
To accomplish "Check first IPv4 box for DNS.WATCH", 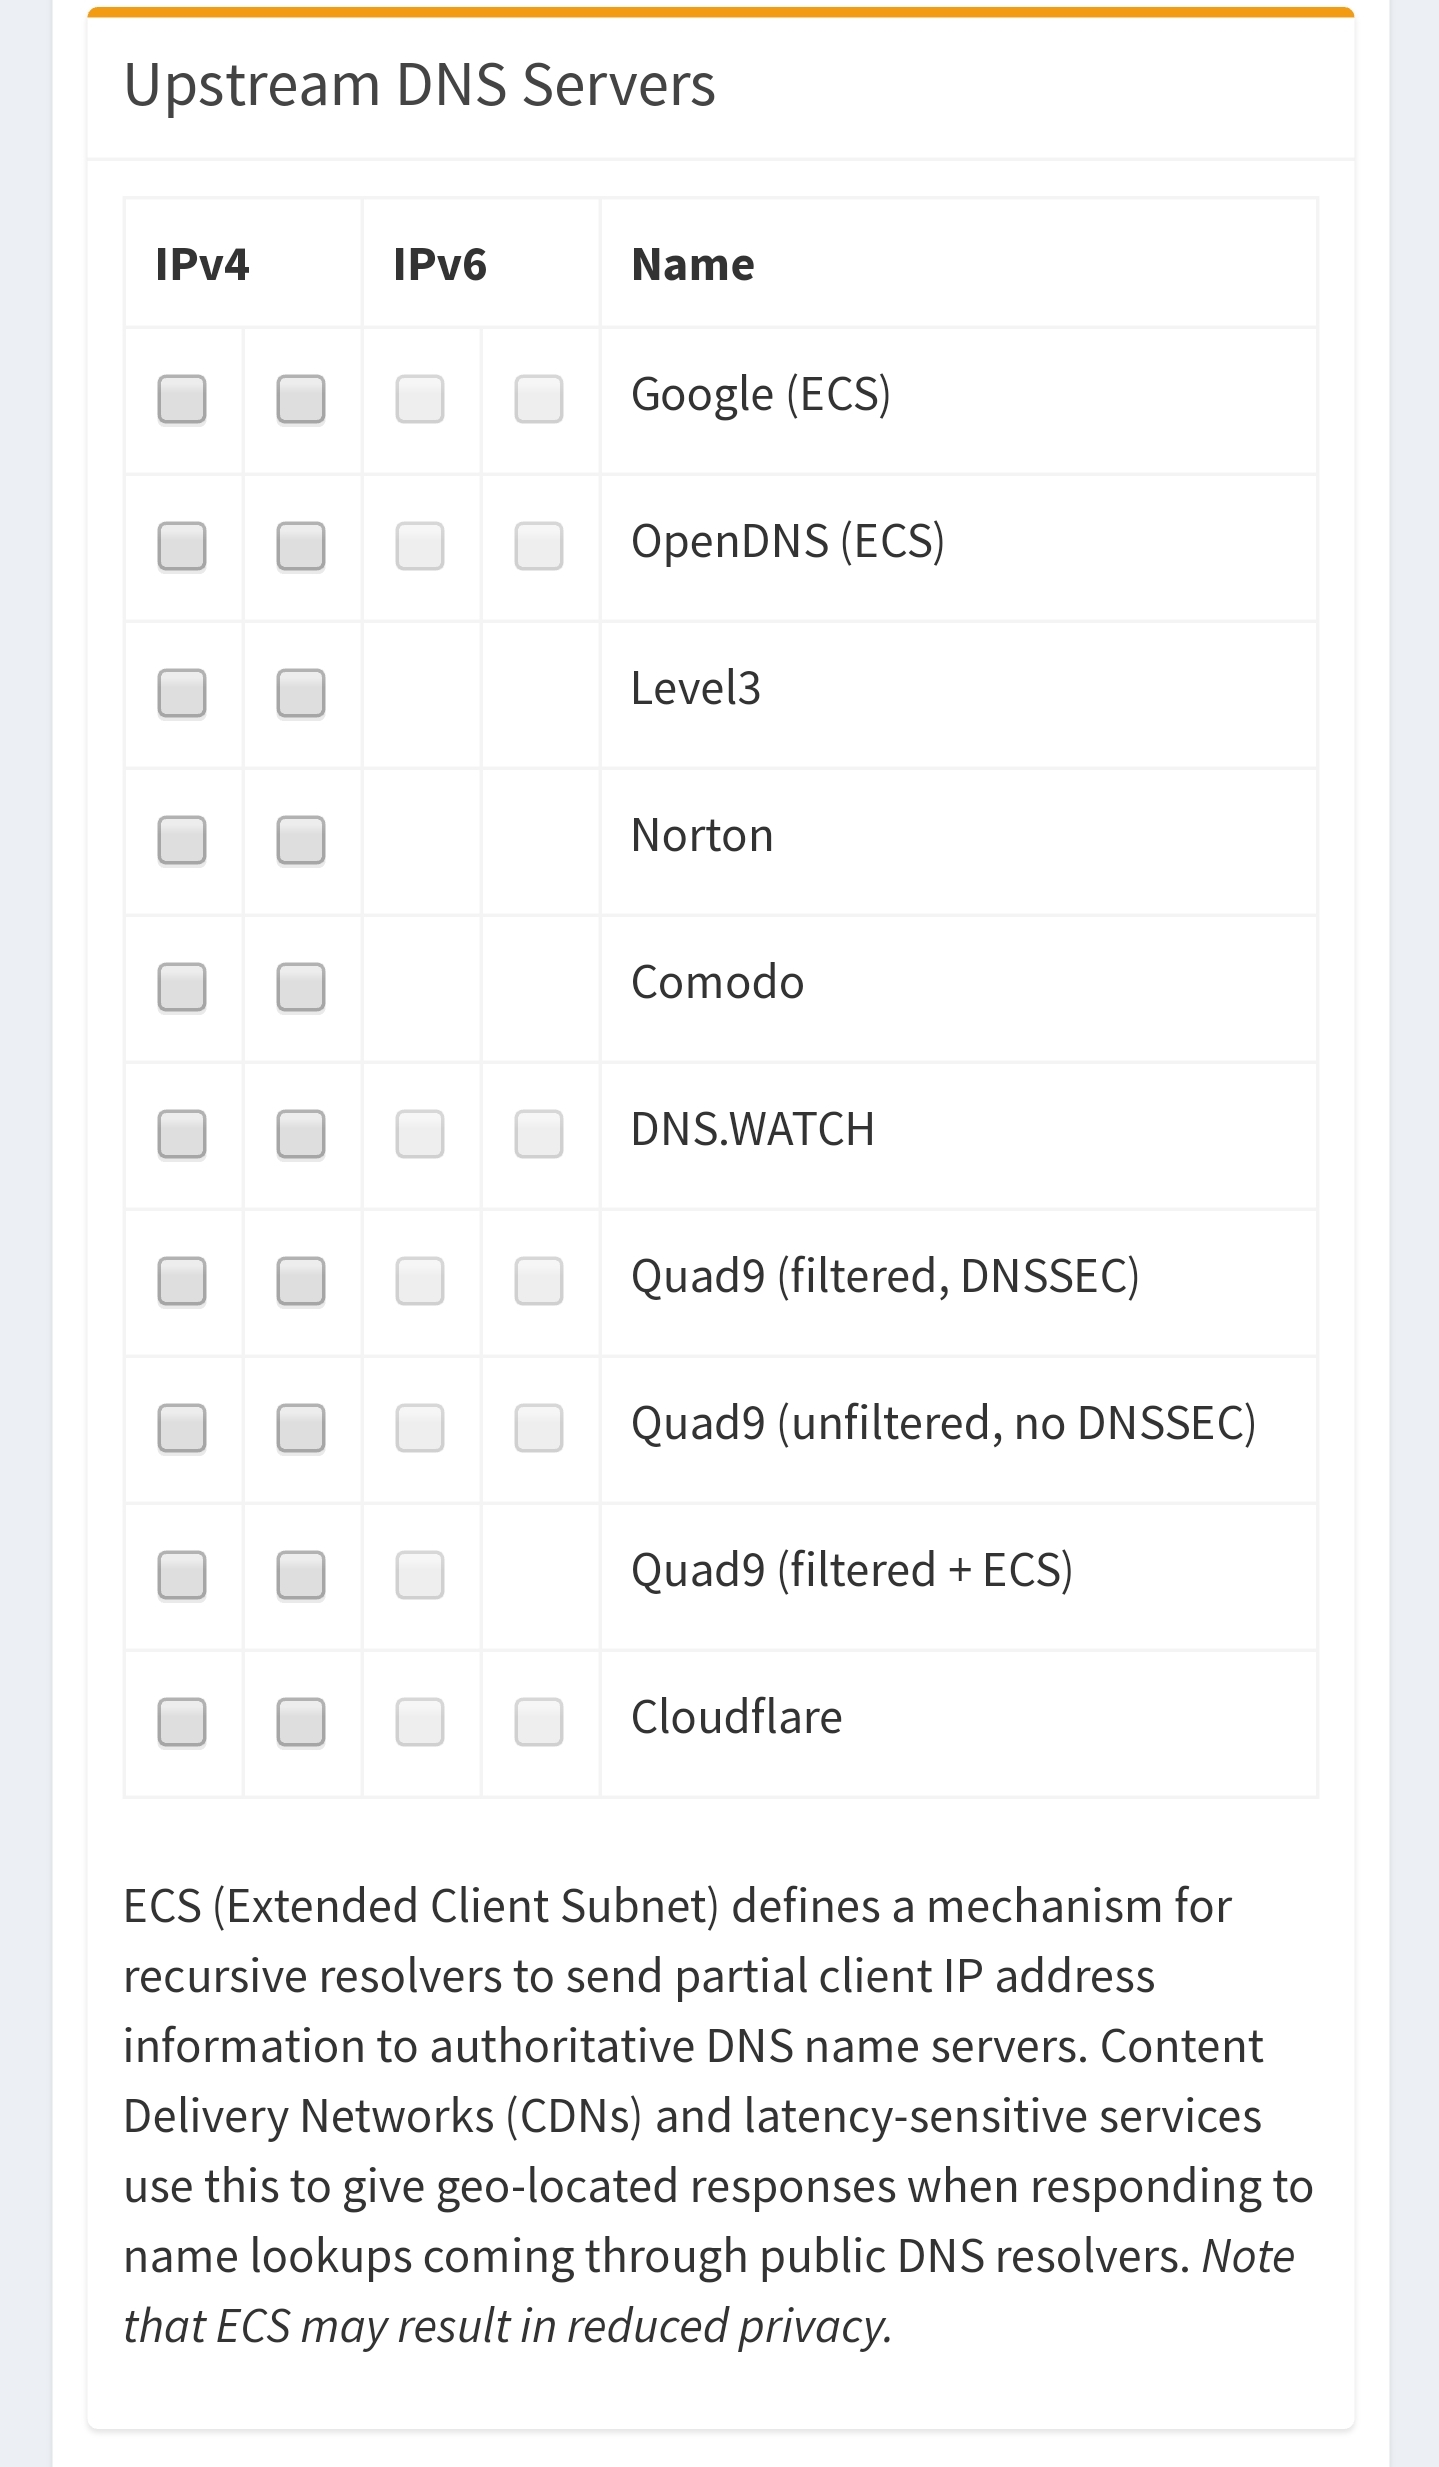I will 182,1134.
